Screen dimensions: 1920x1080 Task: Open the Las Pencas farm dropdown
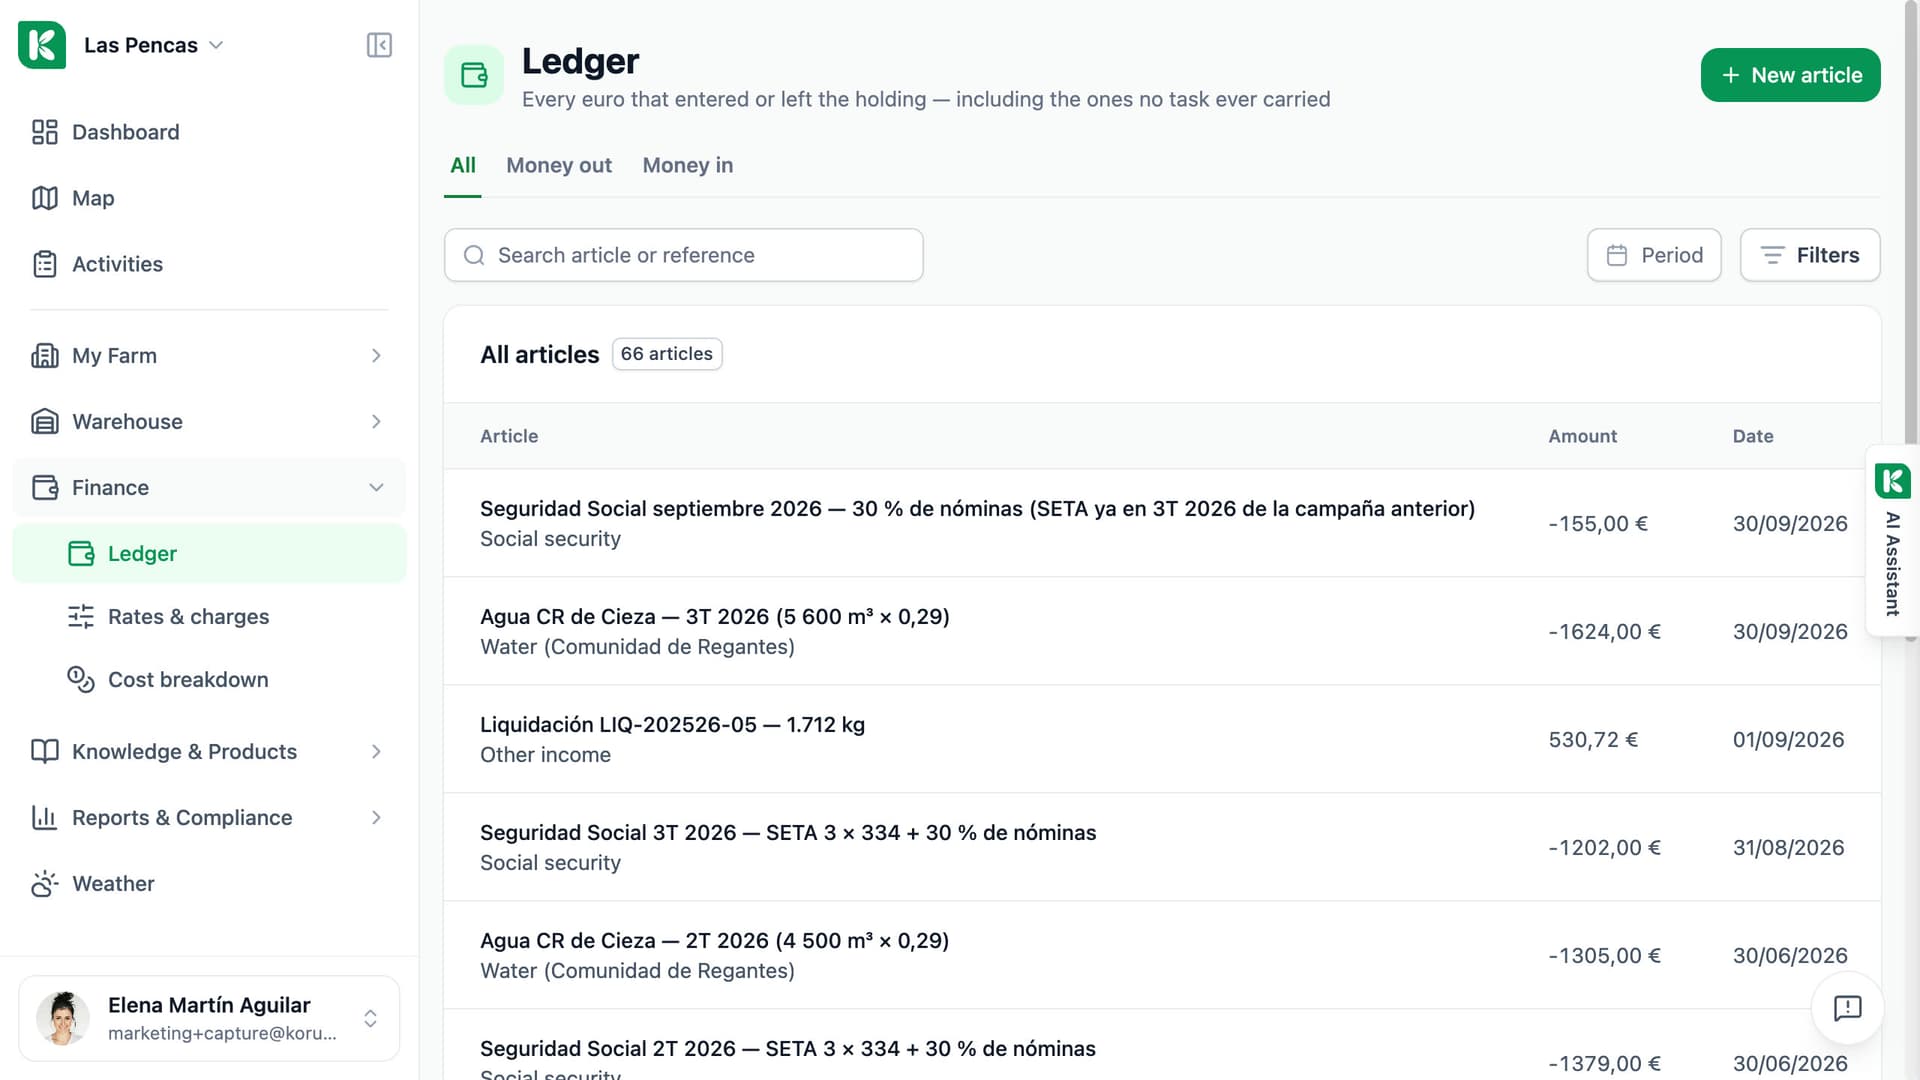coord(153,45)
